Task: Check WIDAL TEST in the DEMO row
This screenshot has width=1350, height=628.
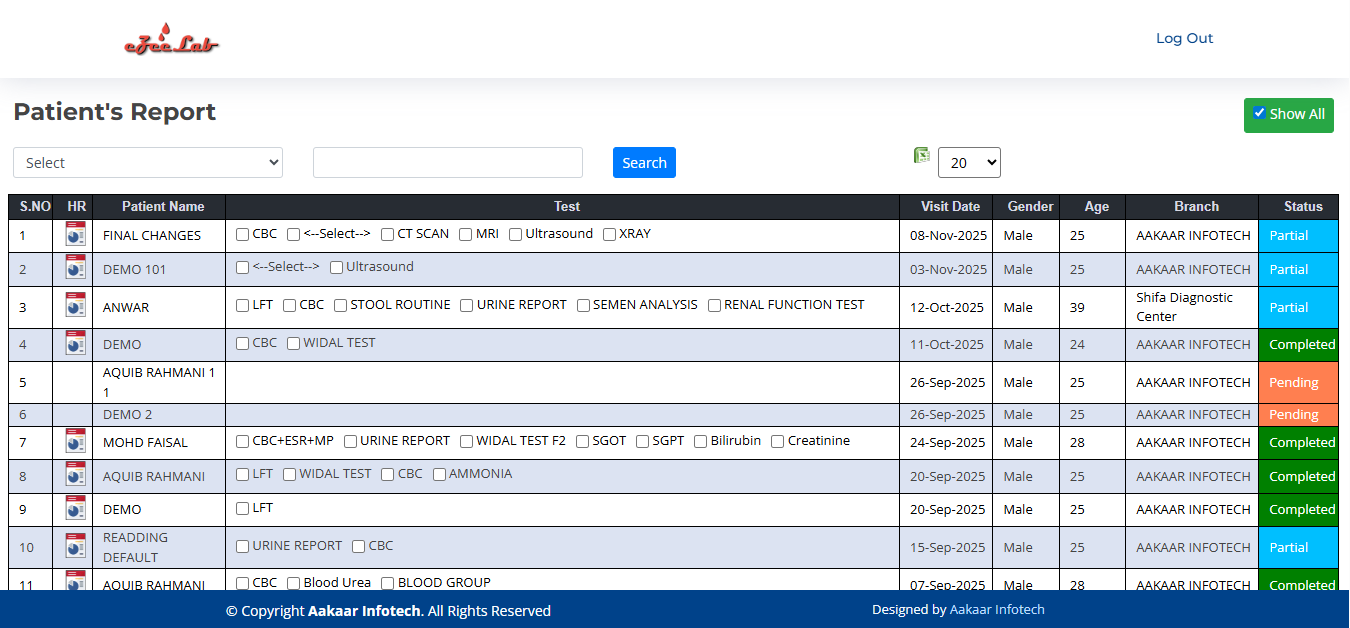Action: coord(292,342)
